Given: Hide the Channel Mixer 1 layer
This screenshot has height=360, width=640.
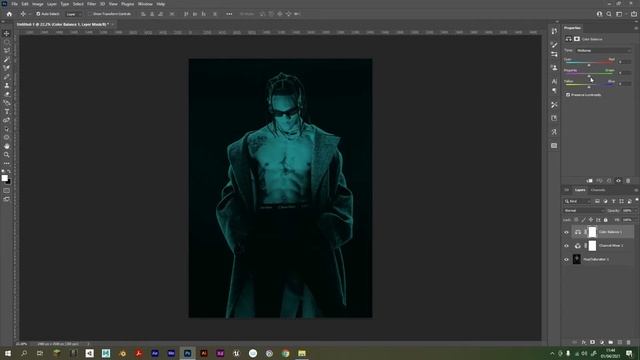Looking at the screenshot, I should tap(566, 246).
